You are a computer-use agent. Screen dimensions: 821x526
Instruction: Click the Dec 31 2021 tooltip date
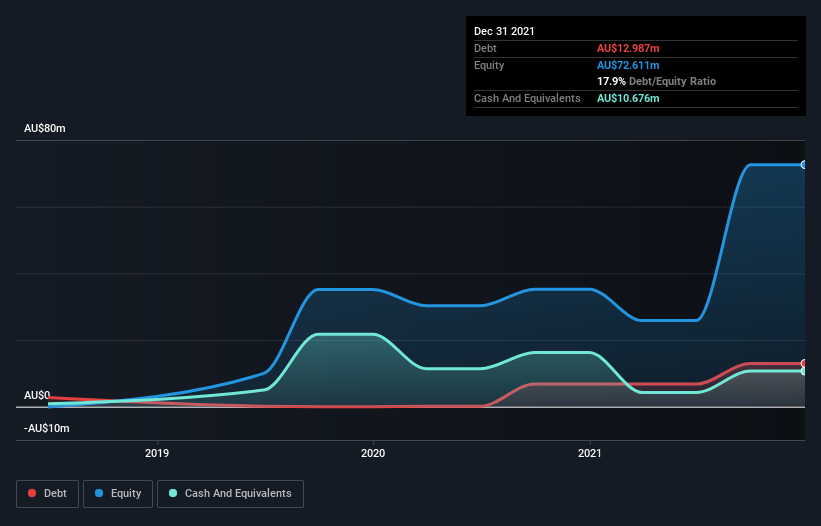pos(504,31)
